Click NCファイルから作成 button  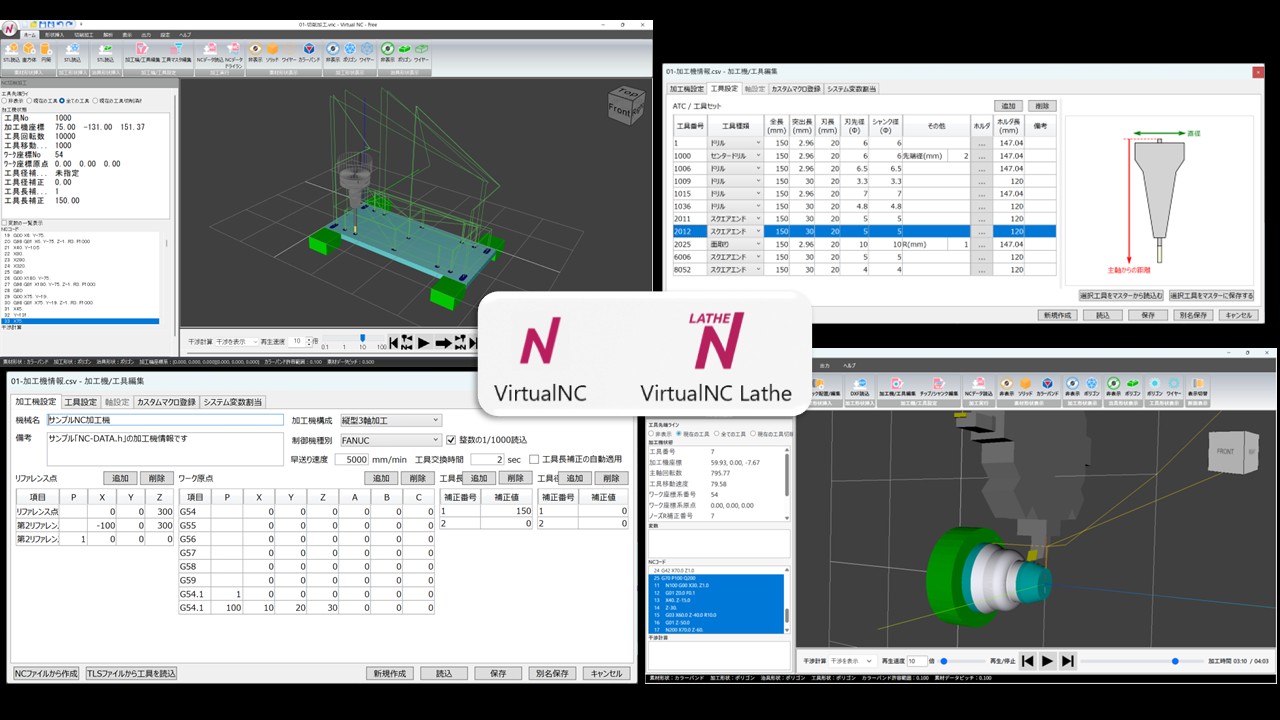pos(46,673)
